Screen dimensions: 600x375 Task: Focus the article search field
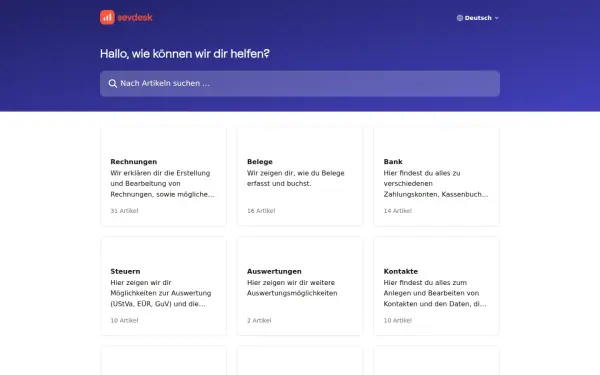coord(300,83)
